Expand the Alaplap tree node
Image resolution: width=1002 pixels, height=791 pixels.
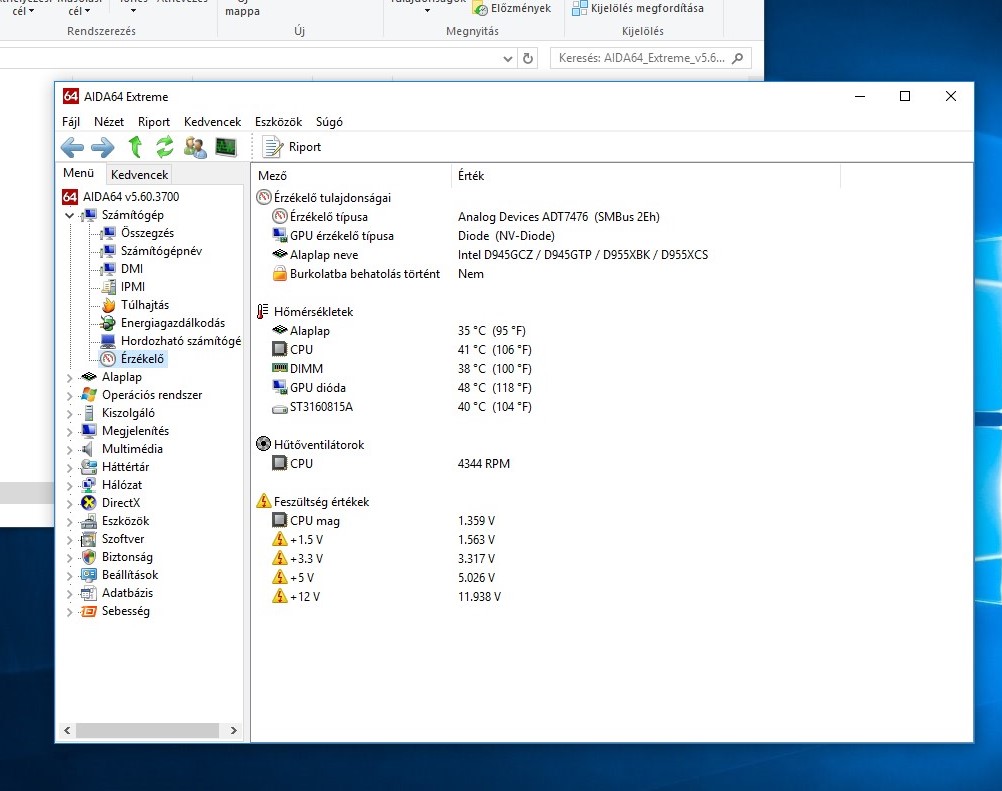click(x=70, y=378)
